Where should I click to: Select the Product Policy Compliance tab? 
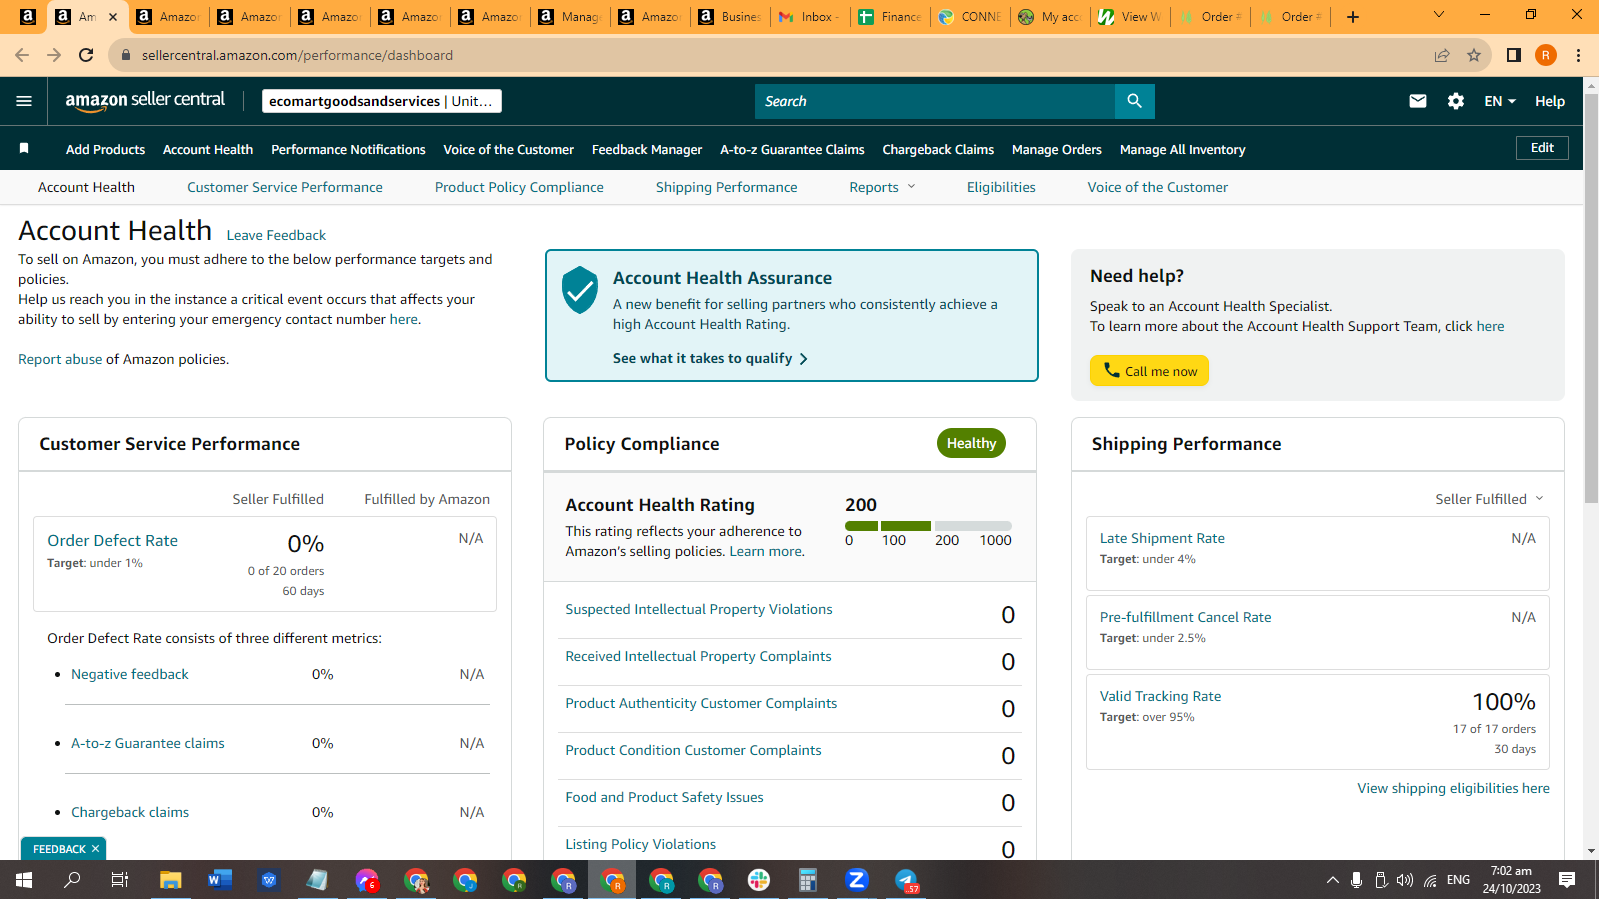519,187
